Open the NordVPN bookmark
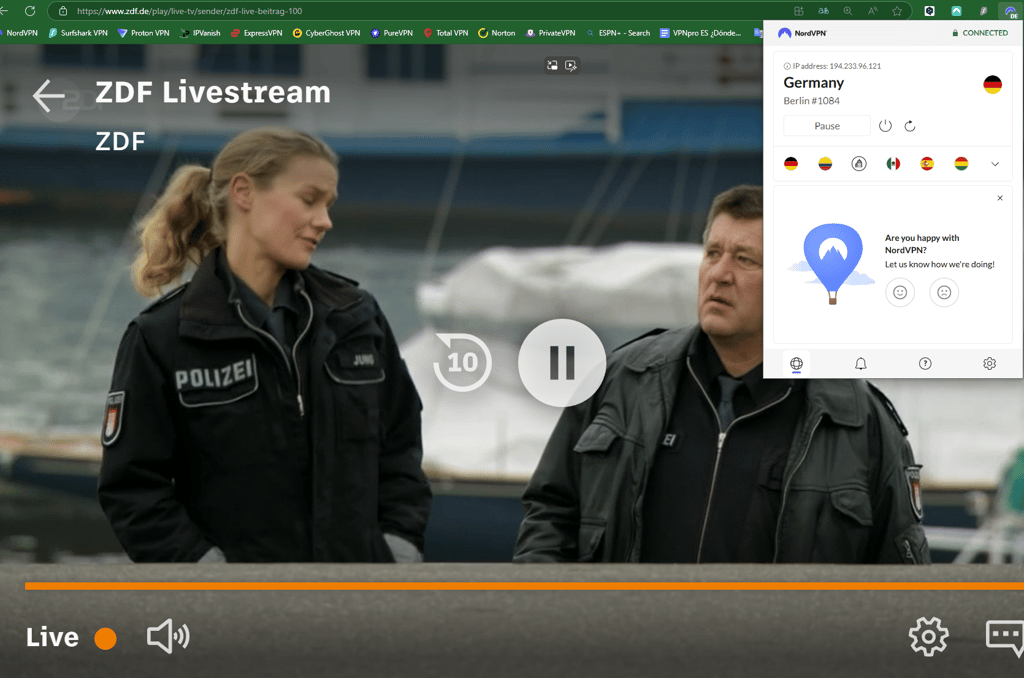This screenshot has height=678, width=1024. click(19, 33)
